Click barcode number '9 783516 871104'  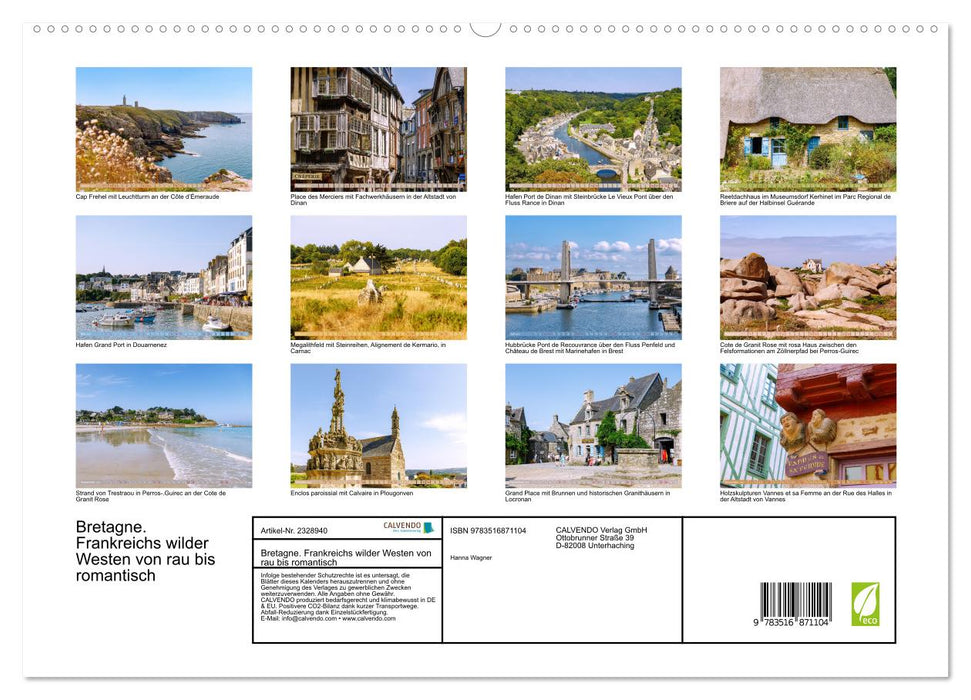pos(791,623)
